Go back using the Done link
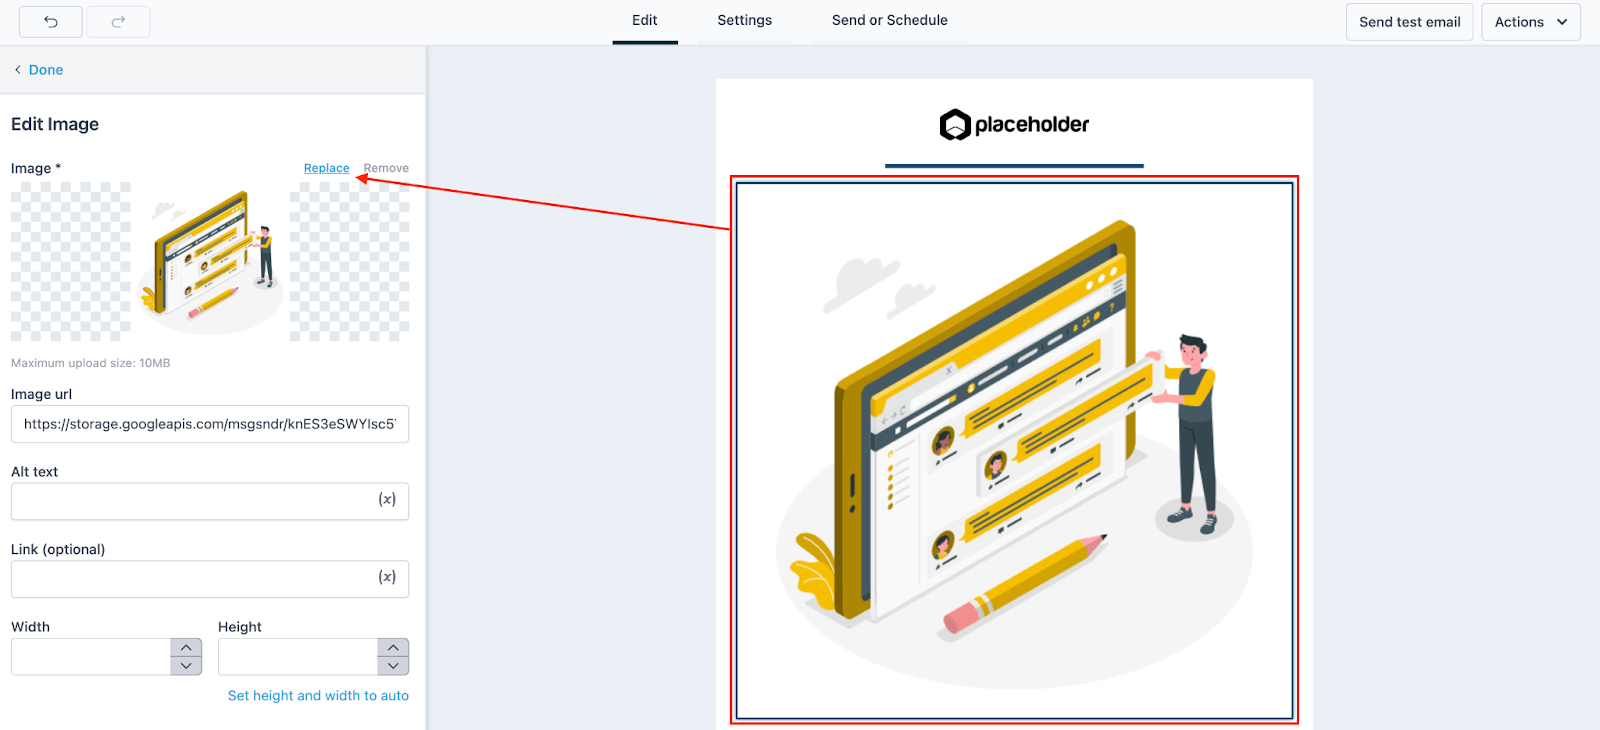This screenshot has height=730, width=1600. coord(45,70)
